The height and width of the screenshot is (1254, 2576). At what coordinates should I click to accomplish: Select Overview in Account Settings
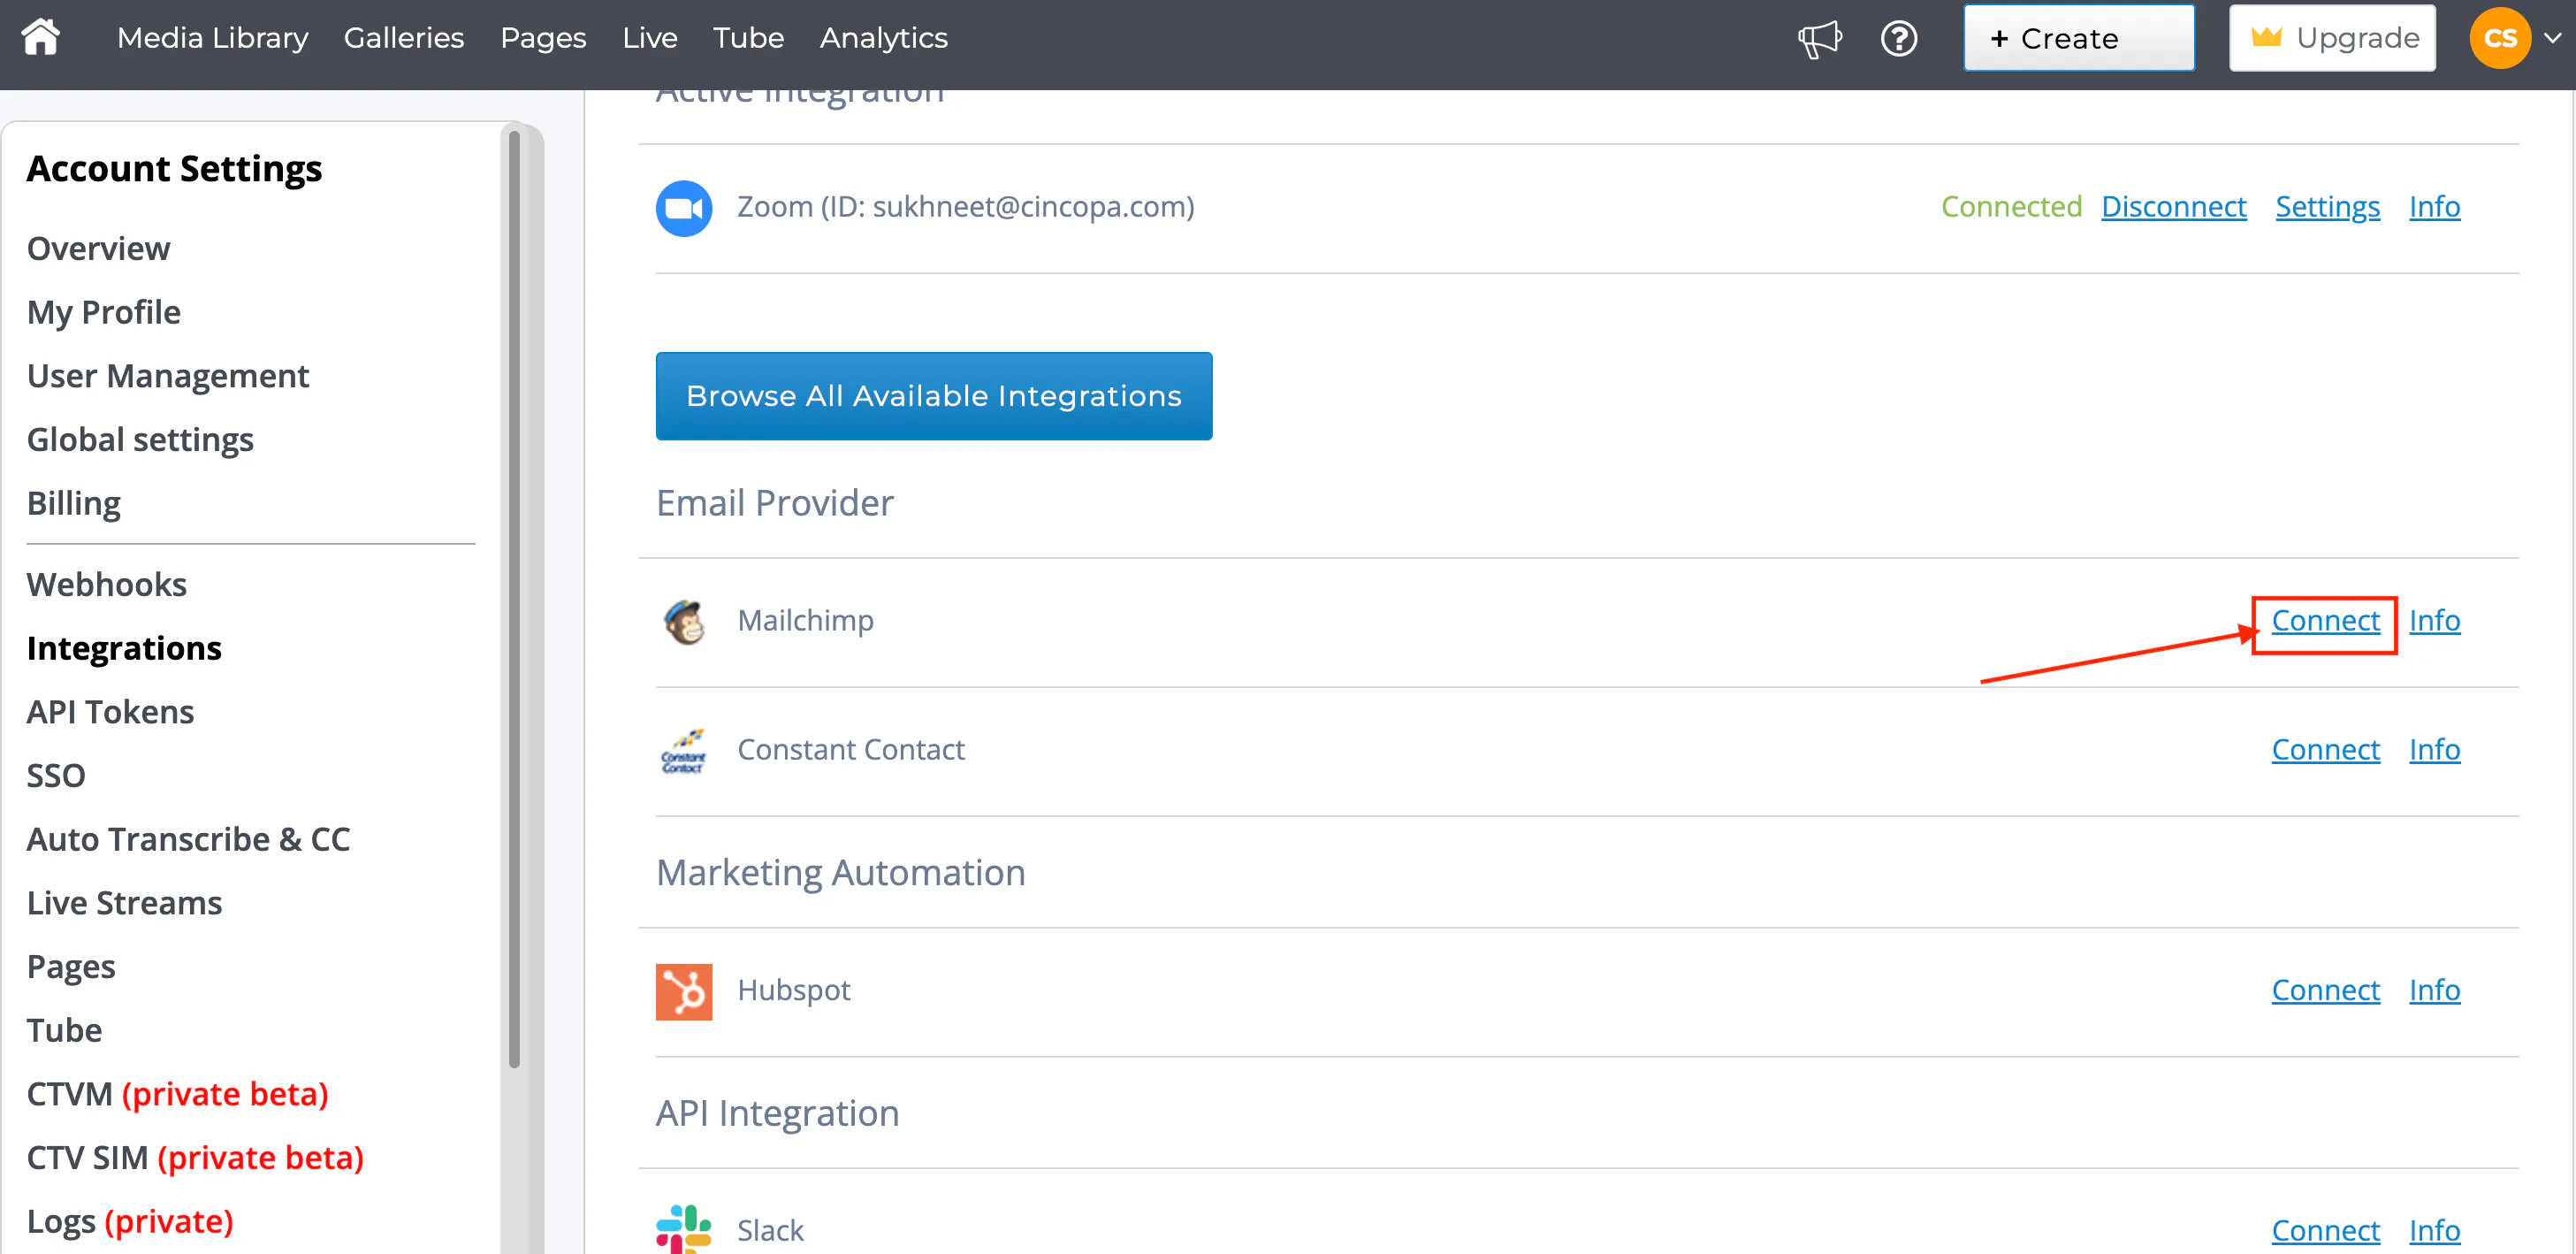coord(98,248)
